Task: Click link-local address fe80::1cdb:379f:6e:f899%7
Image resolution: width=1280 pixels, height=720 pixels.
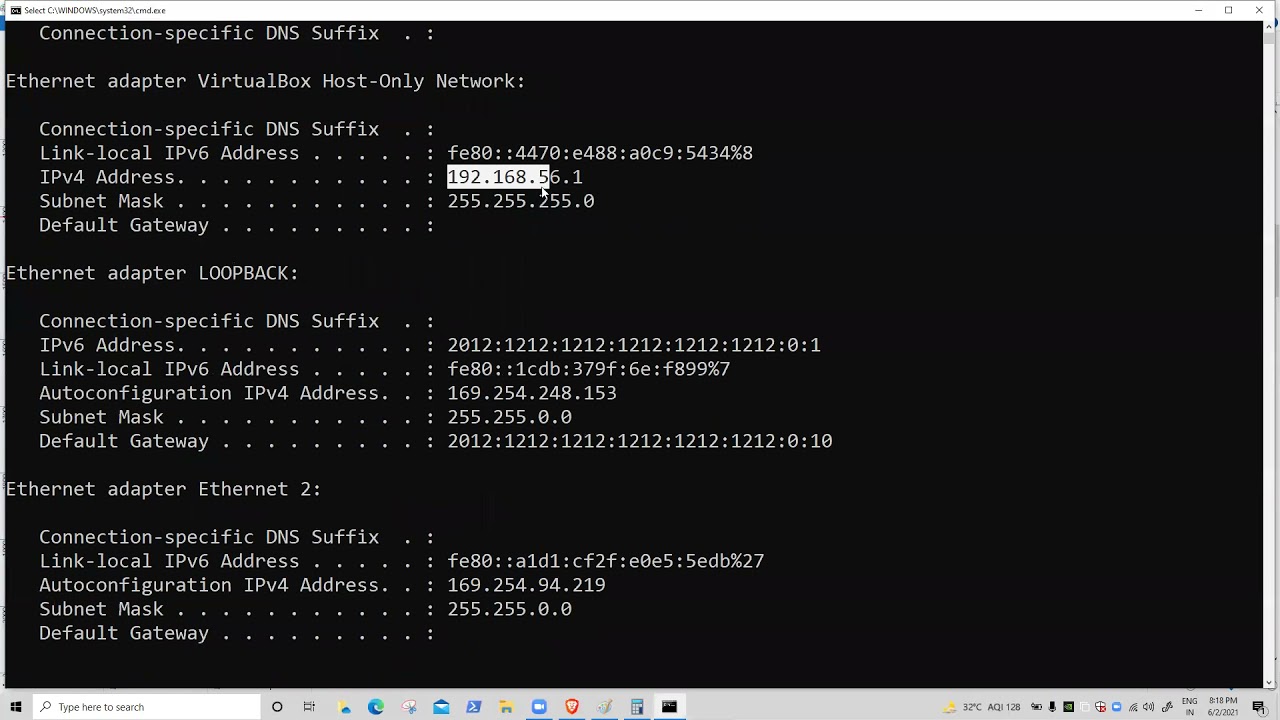Action: 588,369
